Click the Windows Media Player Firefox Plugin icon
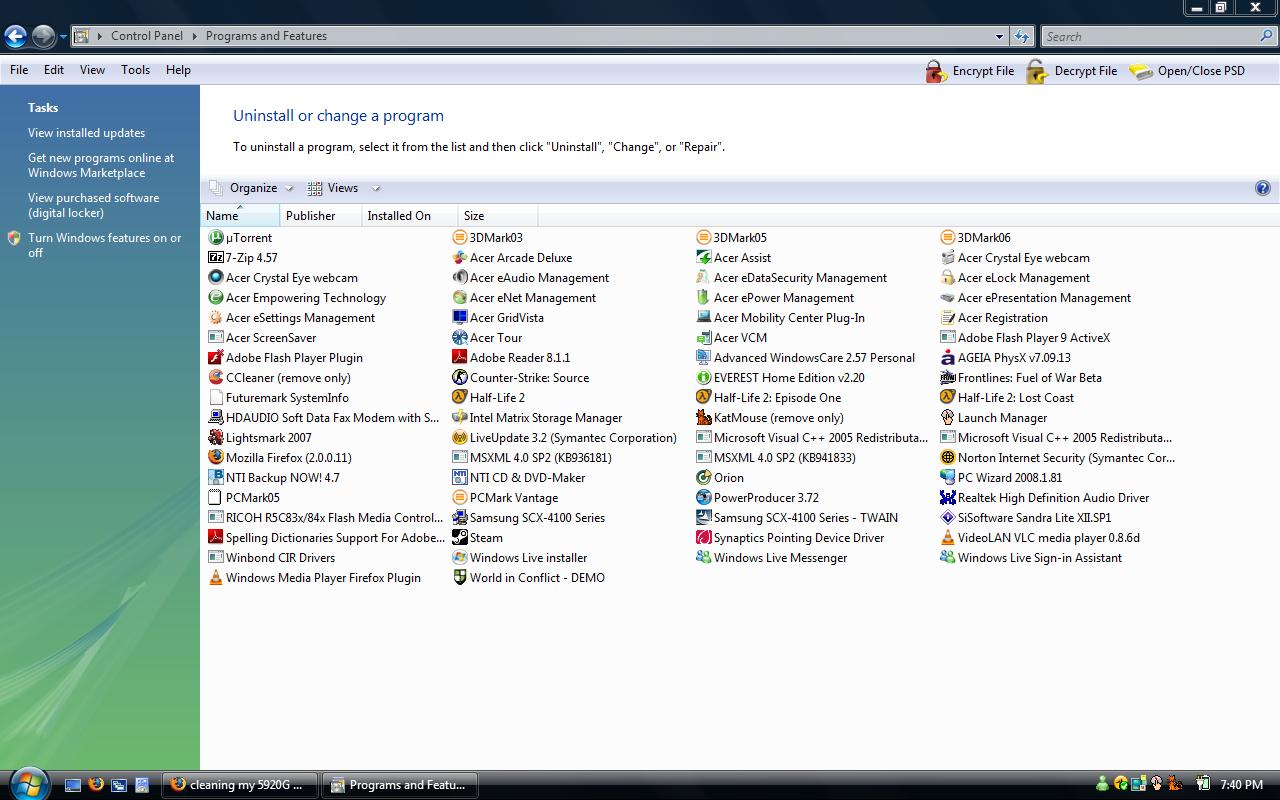 [215, 578]
